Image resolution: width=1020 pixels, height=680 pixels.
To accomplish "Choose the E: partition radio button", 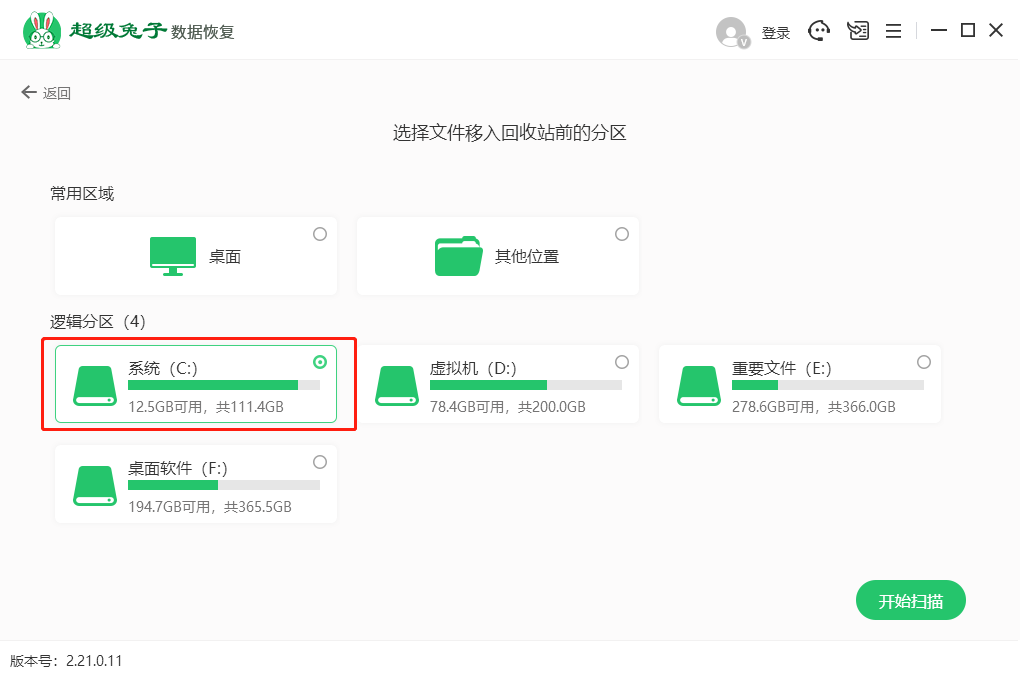I will [x=924, y=362].
